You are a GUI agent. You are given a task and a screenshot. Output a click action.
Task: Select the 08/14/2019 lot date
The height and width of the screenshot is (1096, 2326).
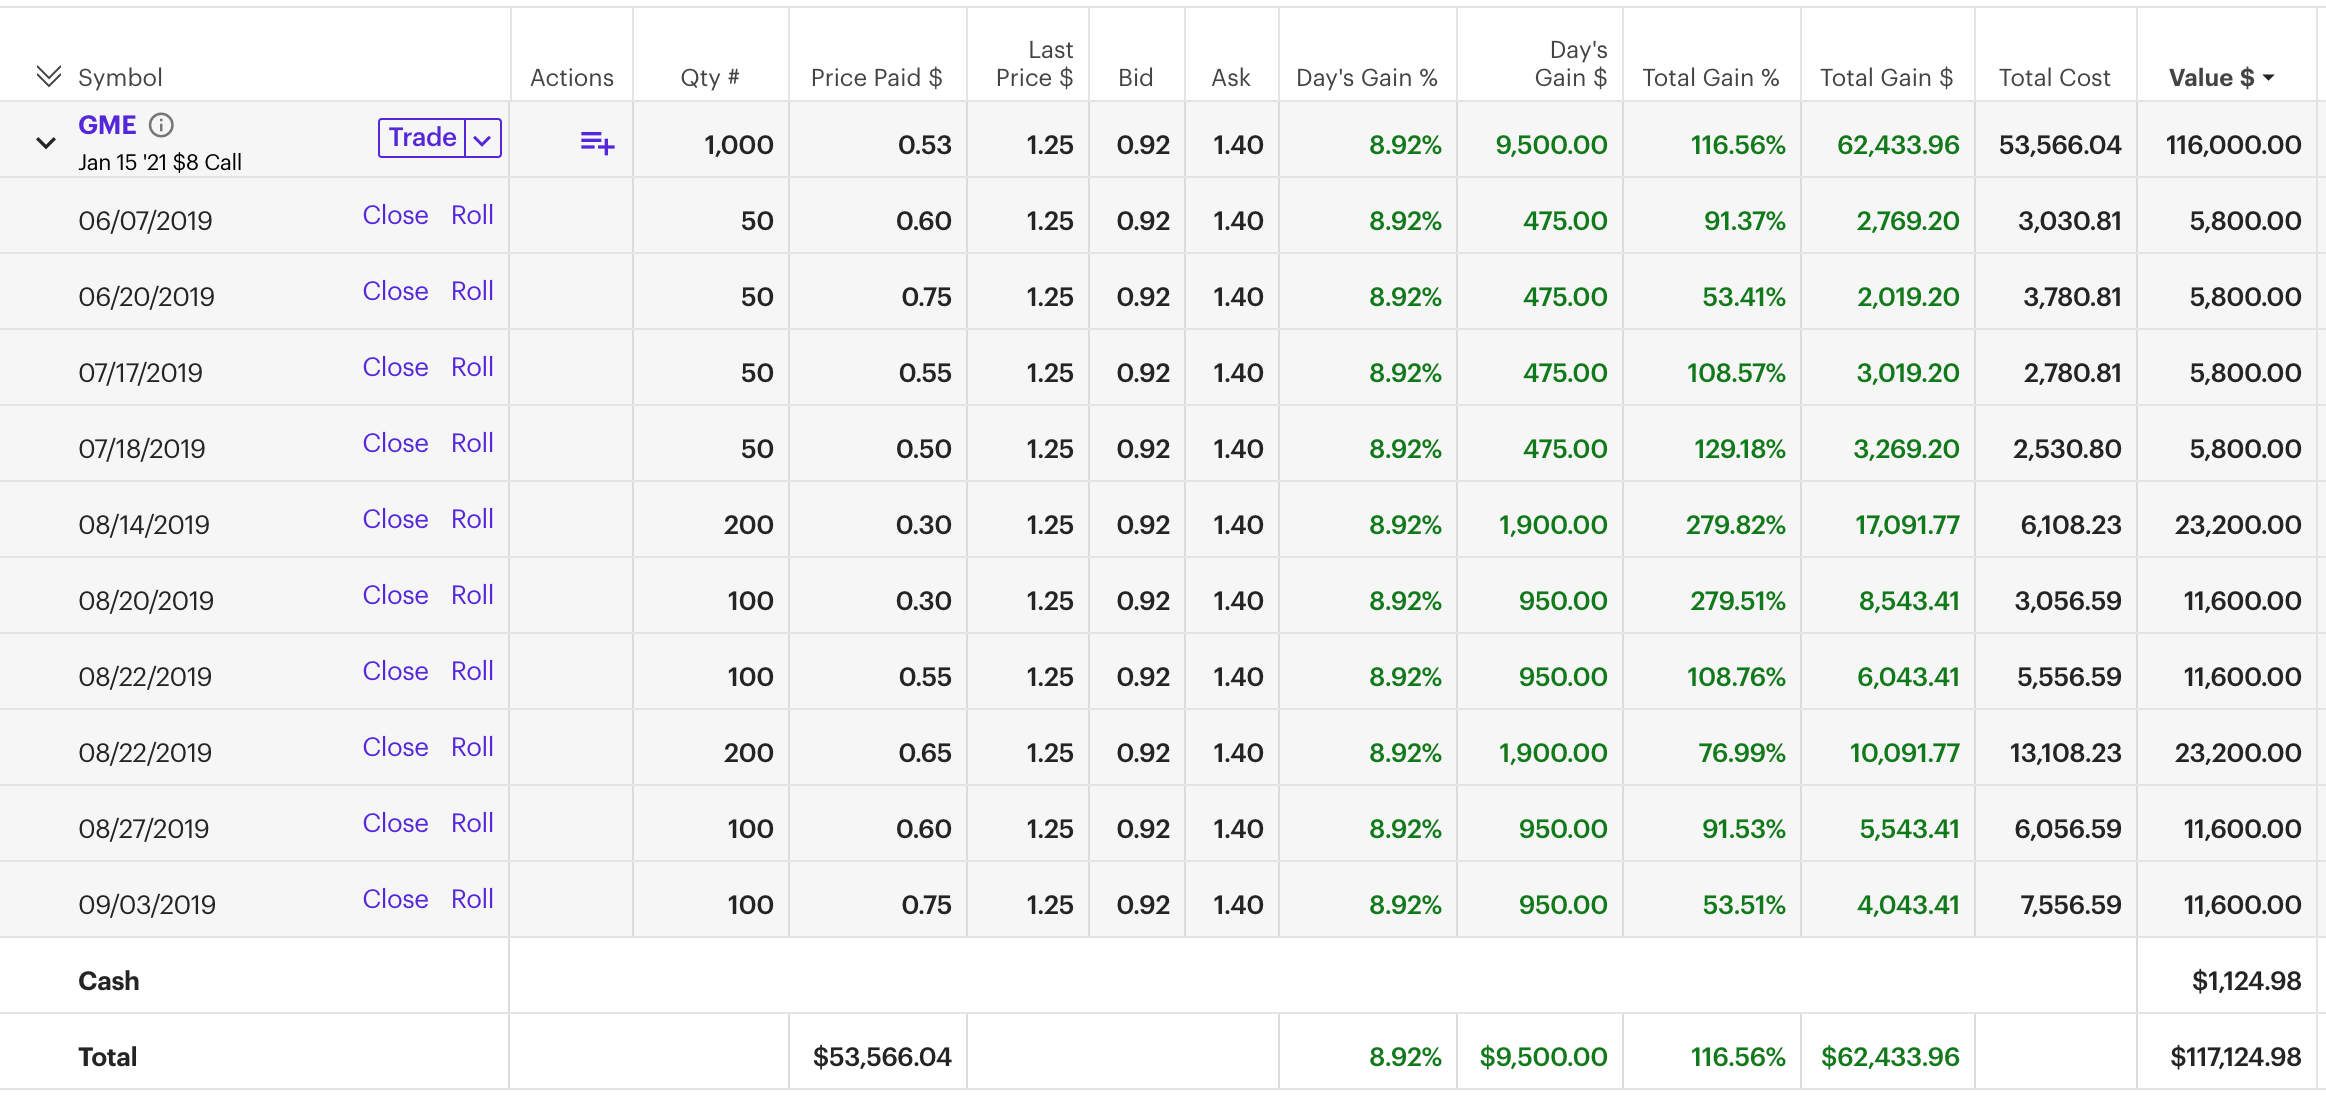(144, 525)
